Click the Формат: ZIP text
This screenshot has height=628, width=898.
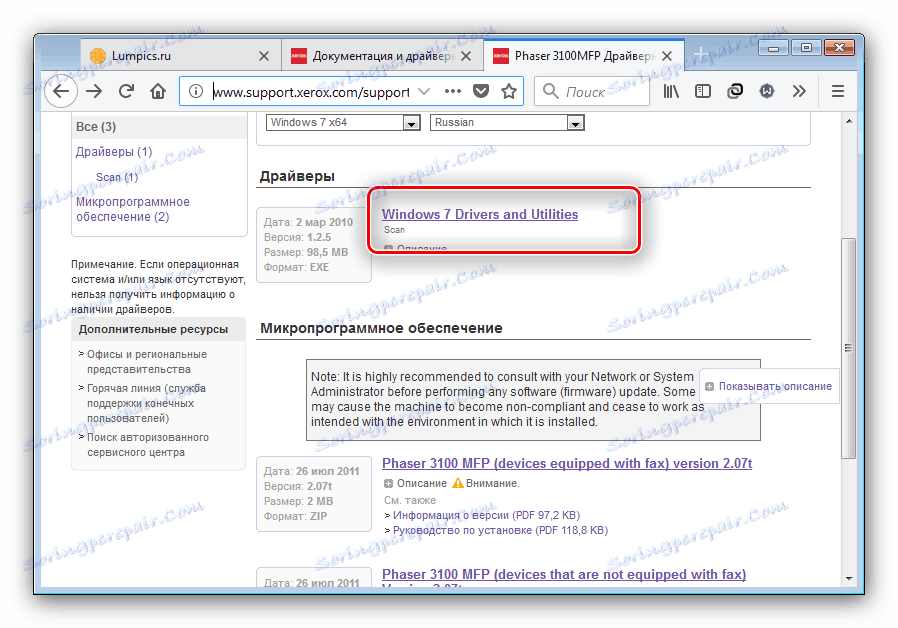pos(295,516)
